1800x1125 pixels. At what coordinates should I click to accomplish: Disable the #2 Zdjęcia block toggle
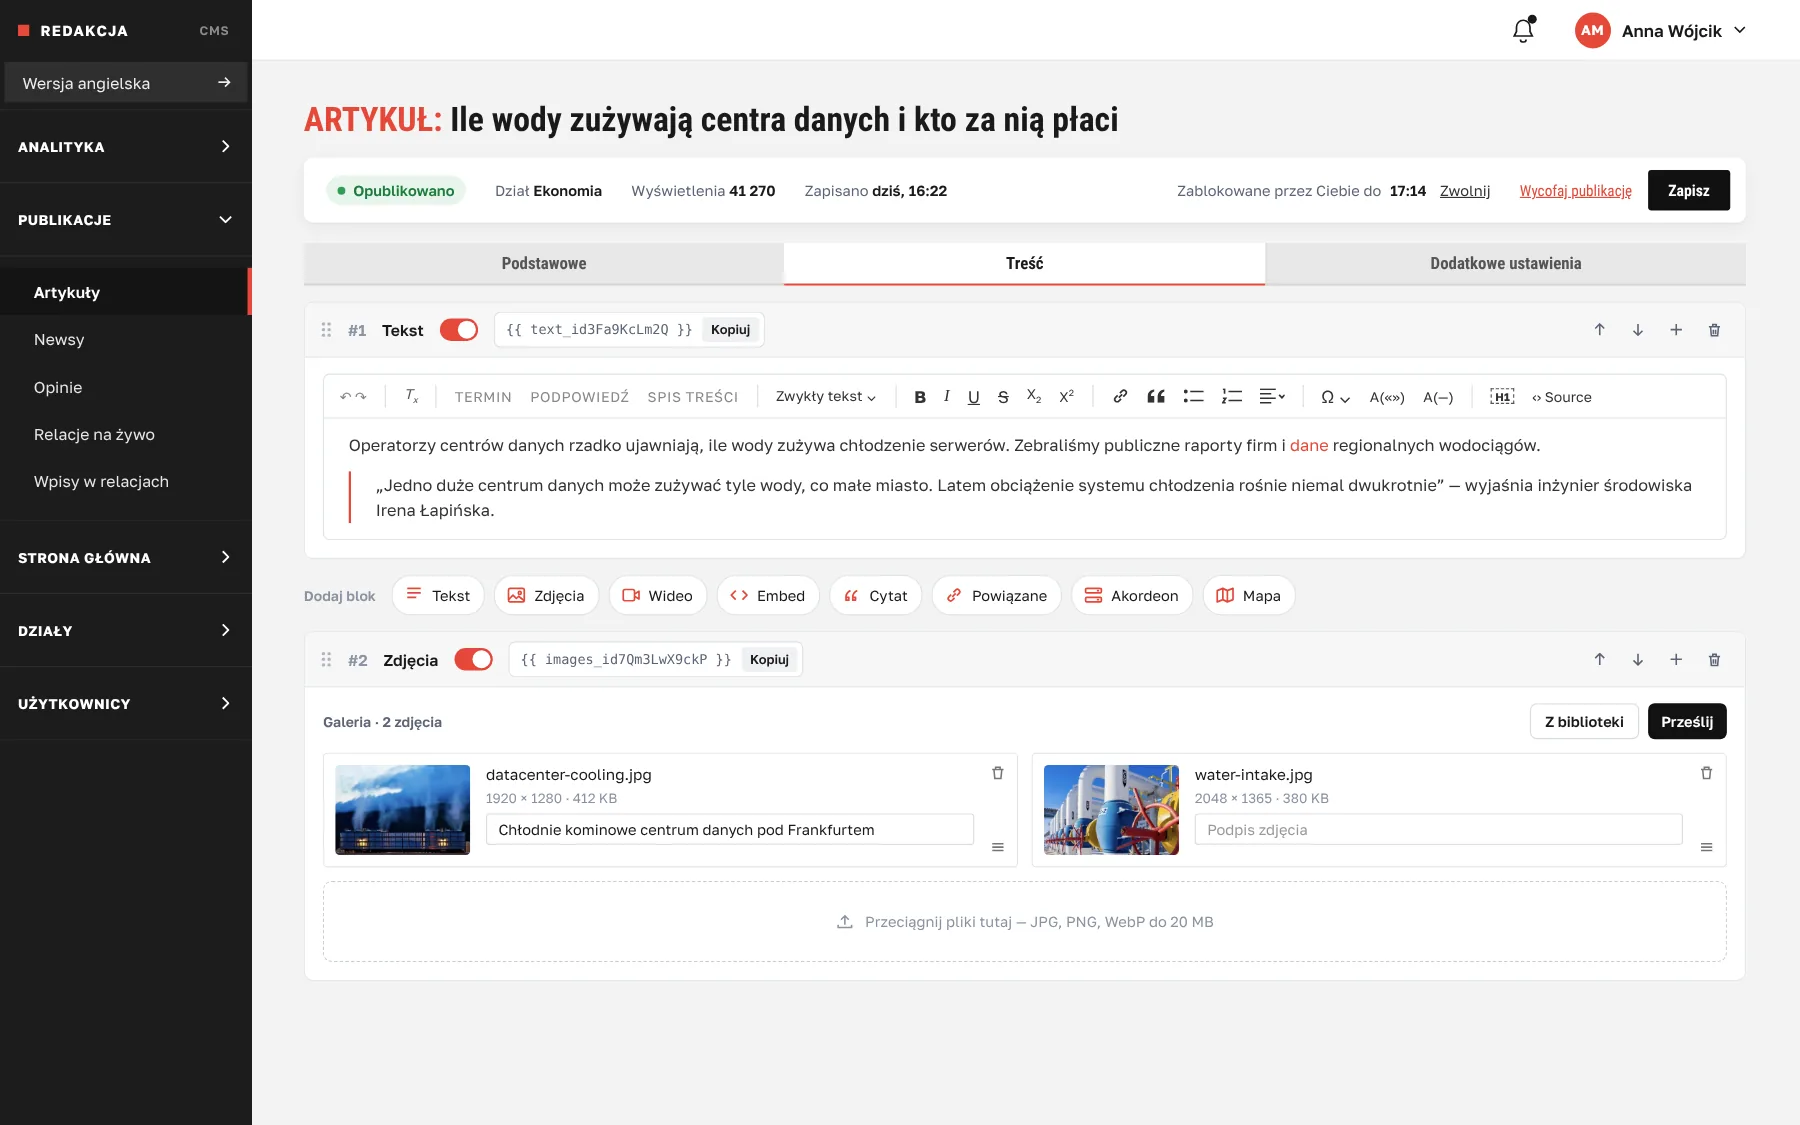pos(474,660)
